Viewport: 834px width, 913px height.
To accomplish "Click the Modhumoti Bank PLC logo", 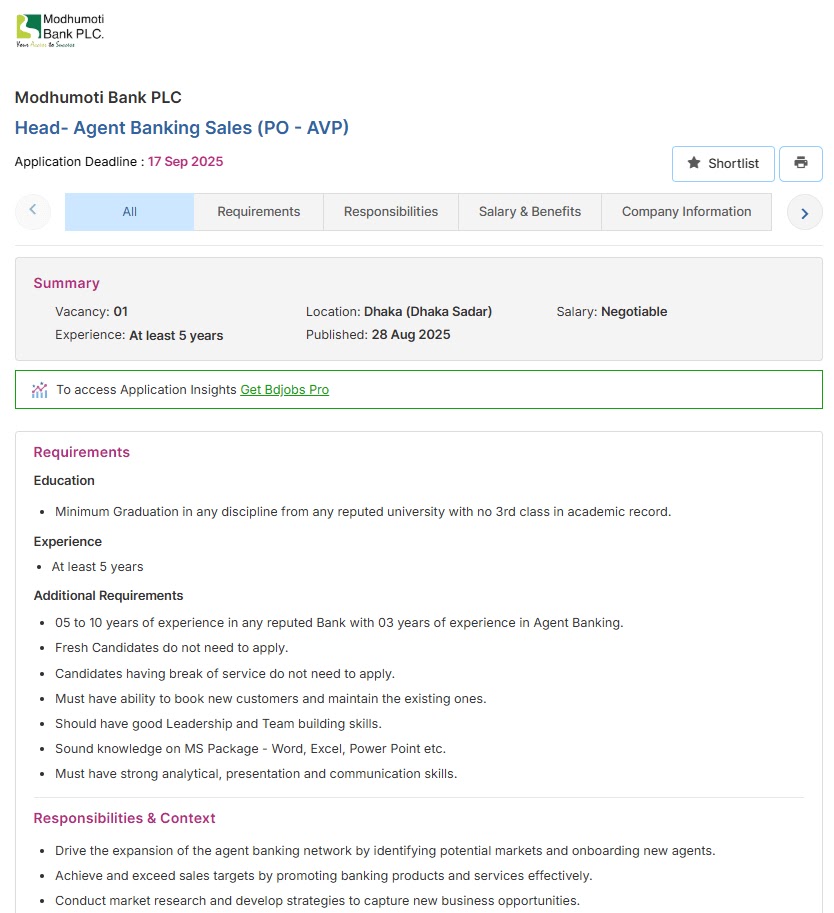I will (x=60, y=31).
